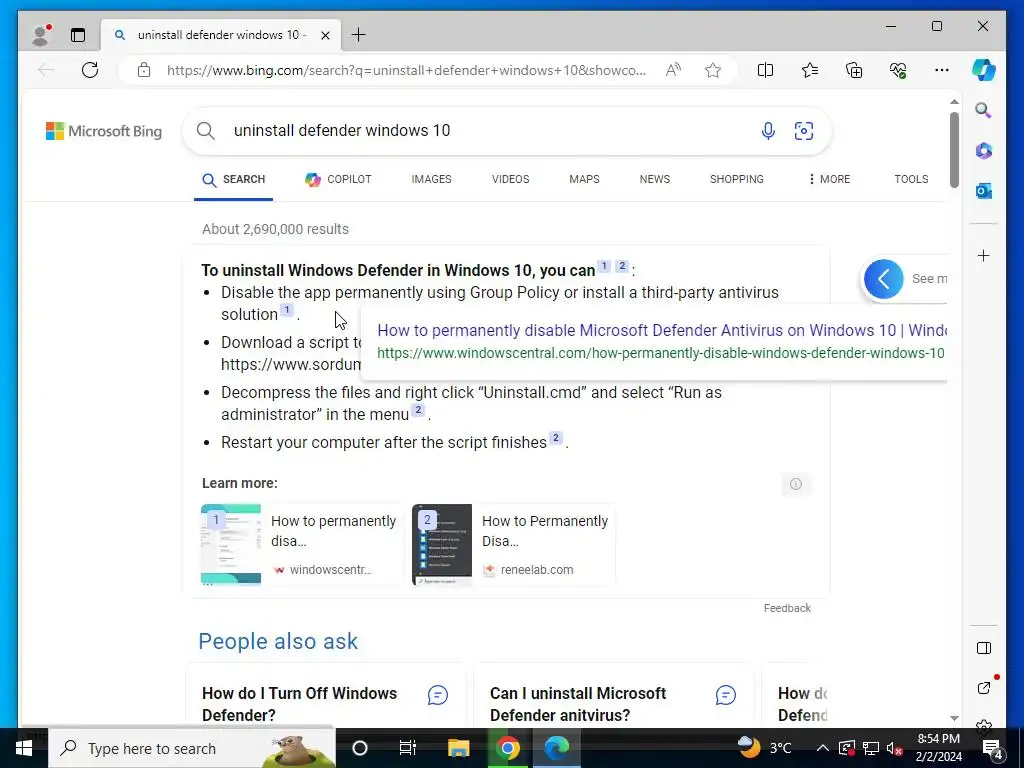Open Outlook sidebar icon
Image resolution: width=1024 pixels, height=768 pixels.
click(984, 191)
